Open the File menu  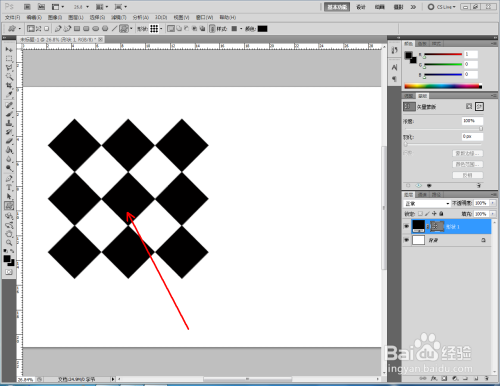[12, 17]
